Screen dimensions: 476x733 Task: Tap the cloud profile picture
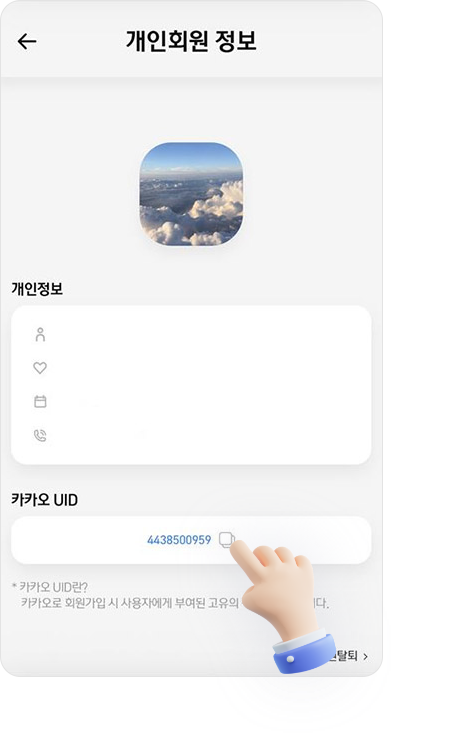tap(191, 194)
